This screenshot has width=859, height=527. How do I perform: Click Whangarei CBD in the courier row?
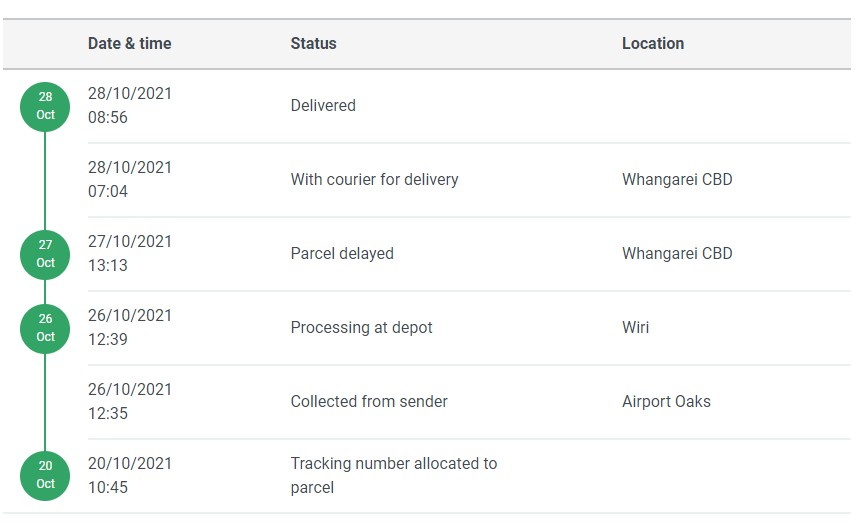tap(677, 180)
